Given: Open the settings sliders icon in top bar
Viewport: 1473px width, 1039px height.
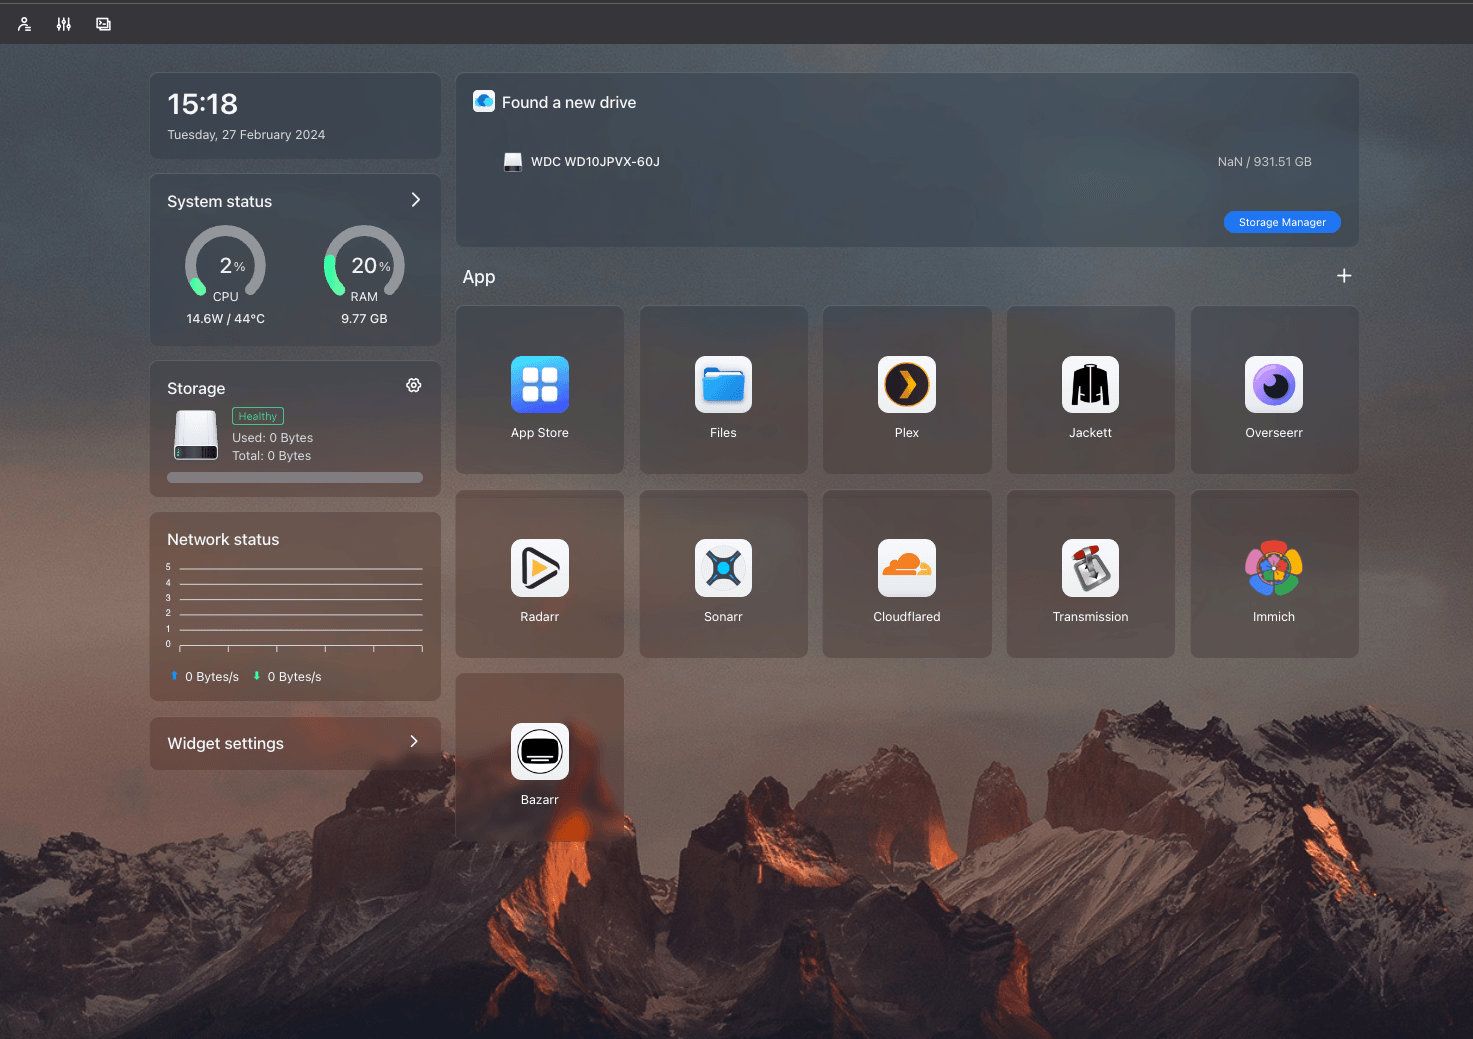Looking at the screenshot, I should tap(64, 24).
